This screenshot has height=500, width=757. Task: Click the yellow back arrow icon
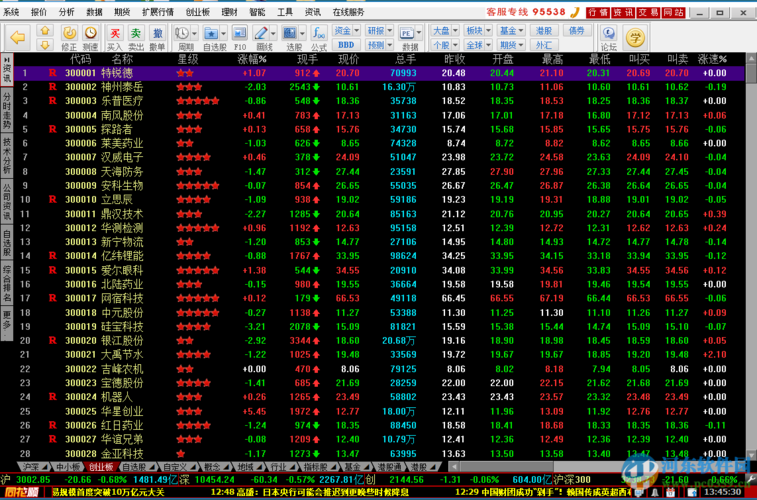click(x=17, y=37)
